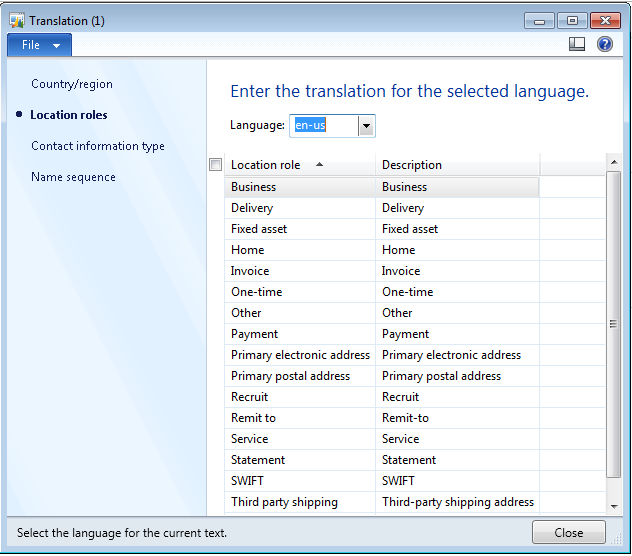Click the scroll down arrow

point(614,506)
